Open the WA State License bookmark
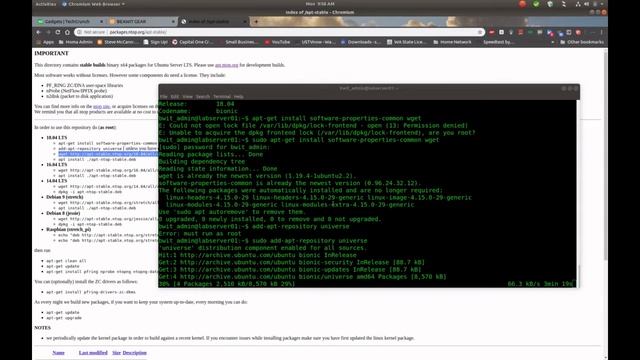The image size is (640, 360). click(x=407, y=42)
